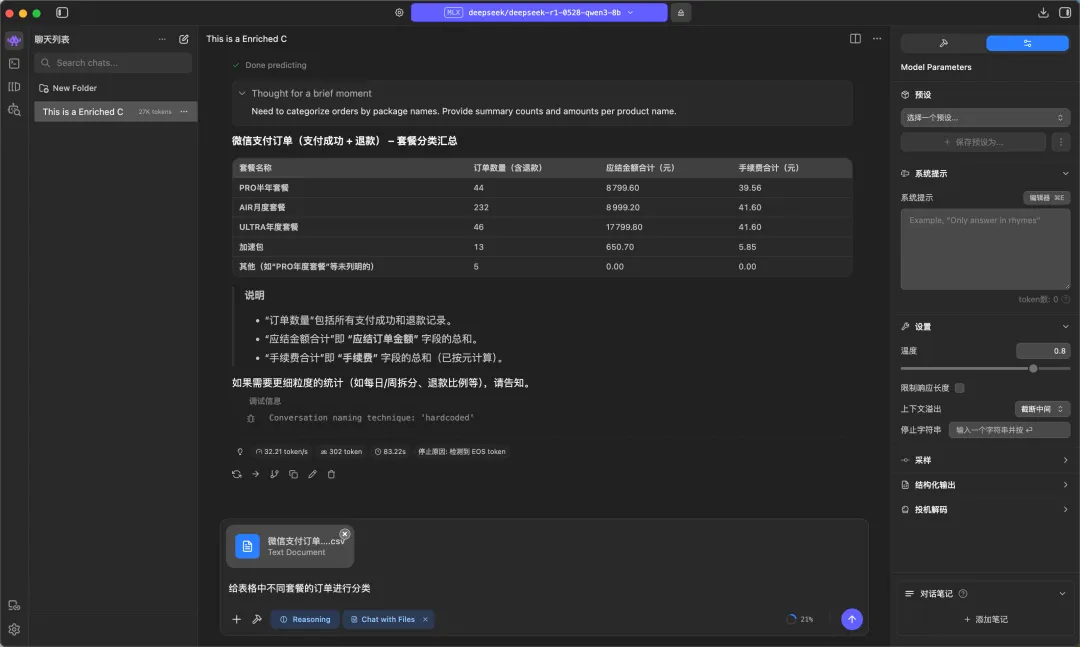Toggle the Reasoning option

(304, 619)
